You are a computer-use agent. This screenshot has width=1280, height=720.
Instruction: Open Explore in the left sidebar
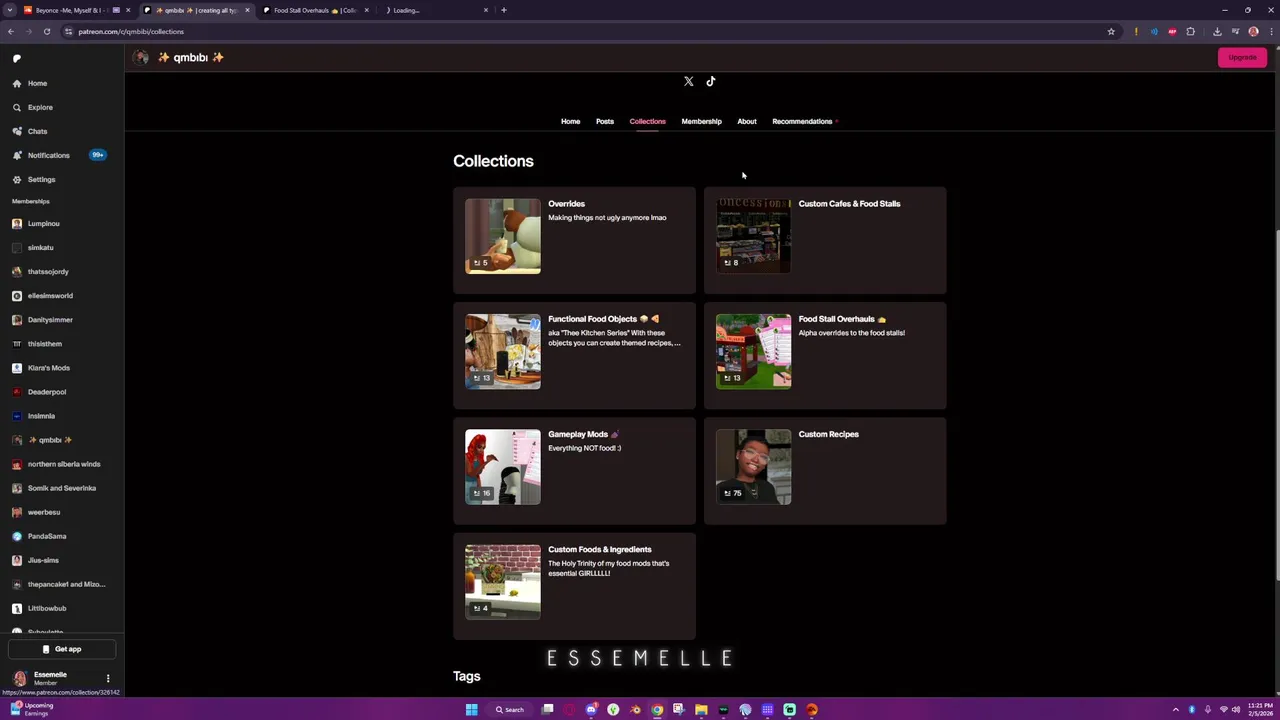(40, 107)
